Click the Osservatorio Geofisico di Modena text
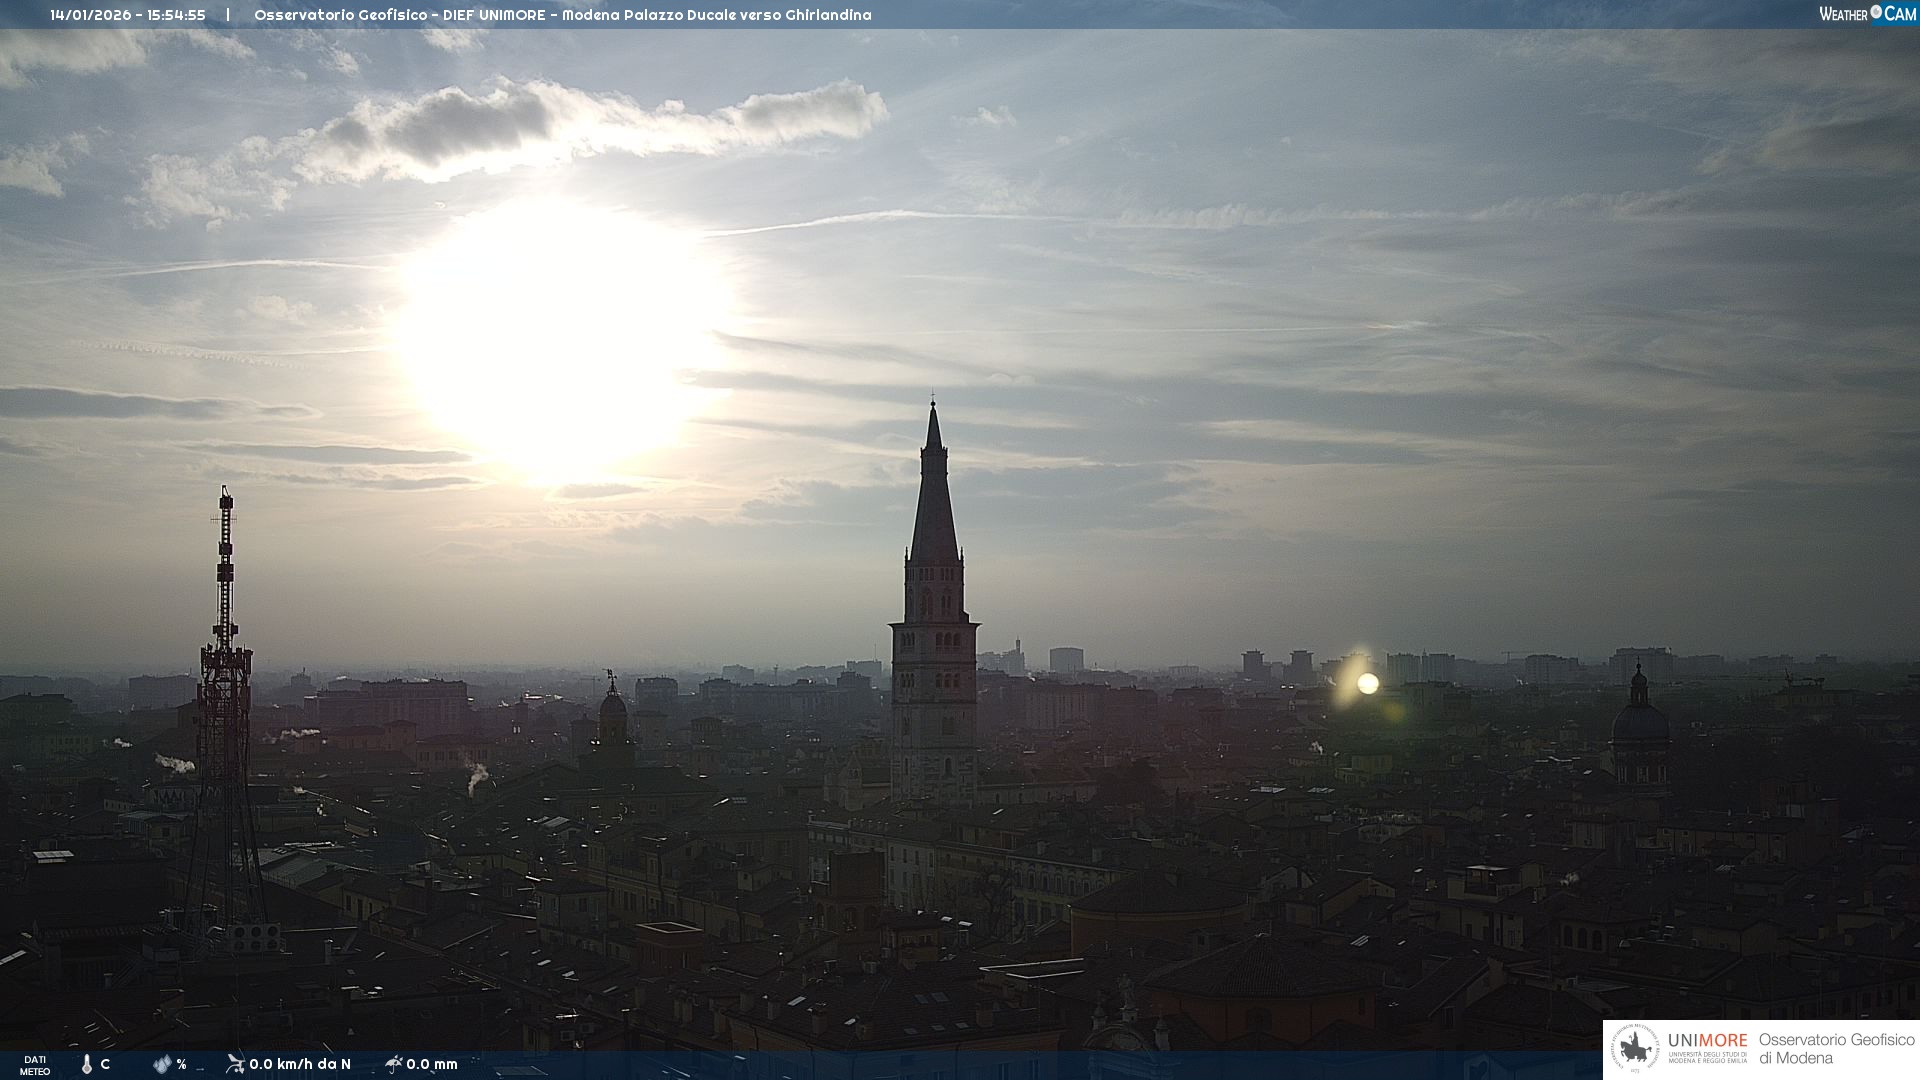Viewport: 1920px width, 1080px height. [1836, 1049]
